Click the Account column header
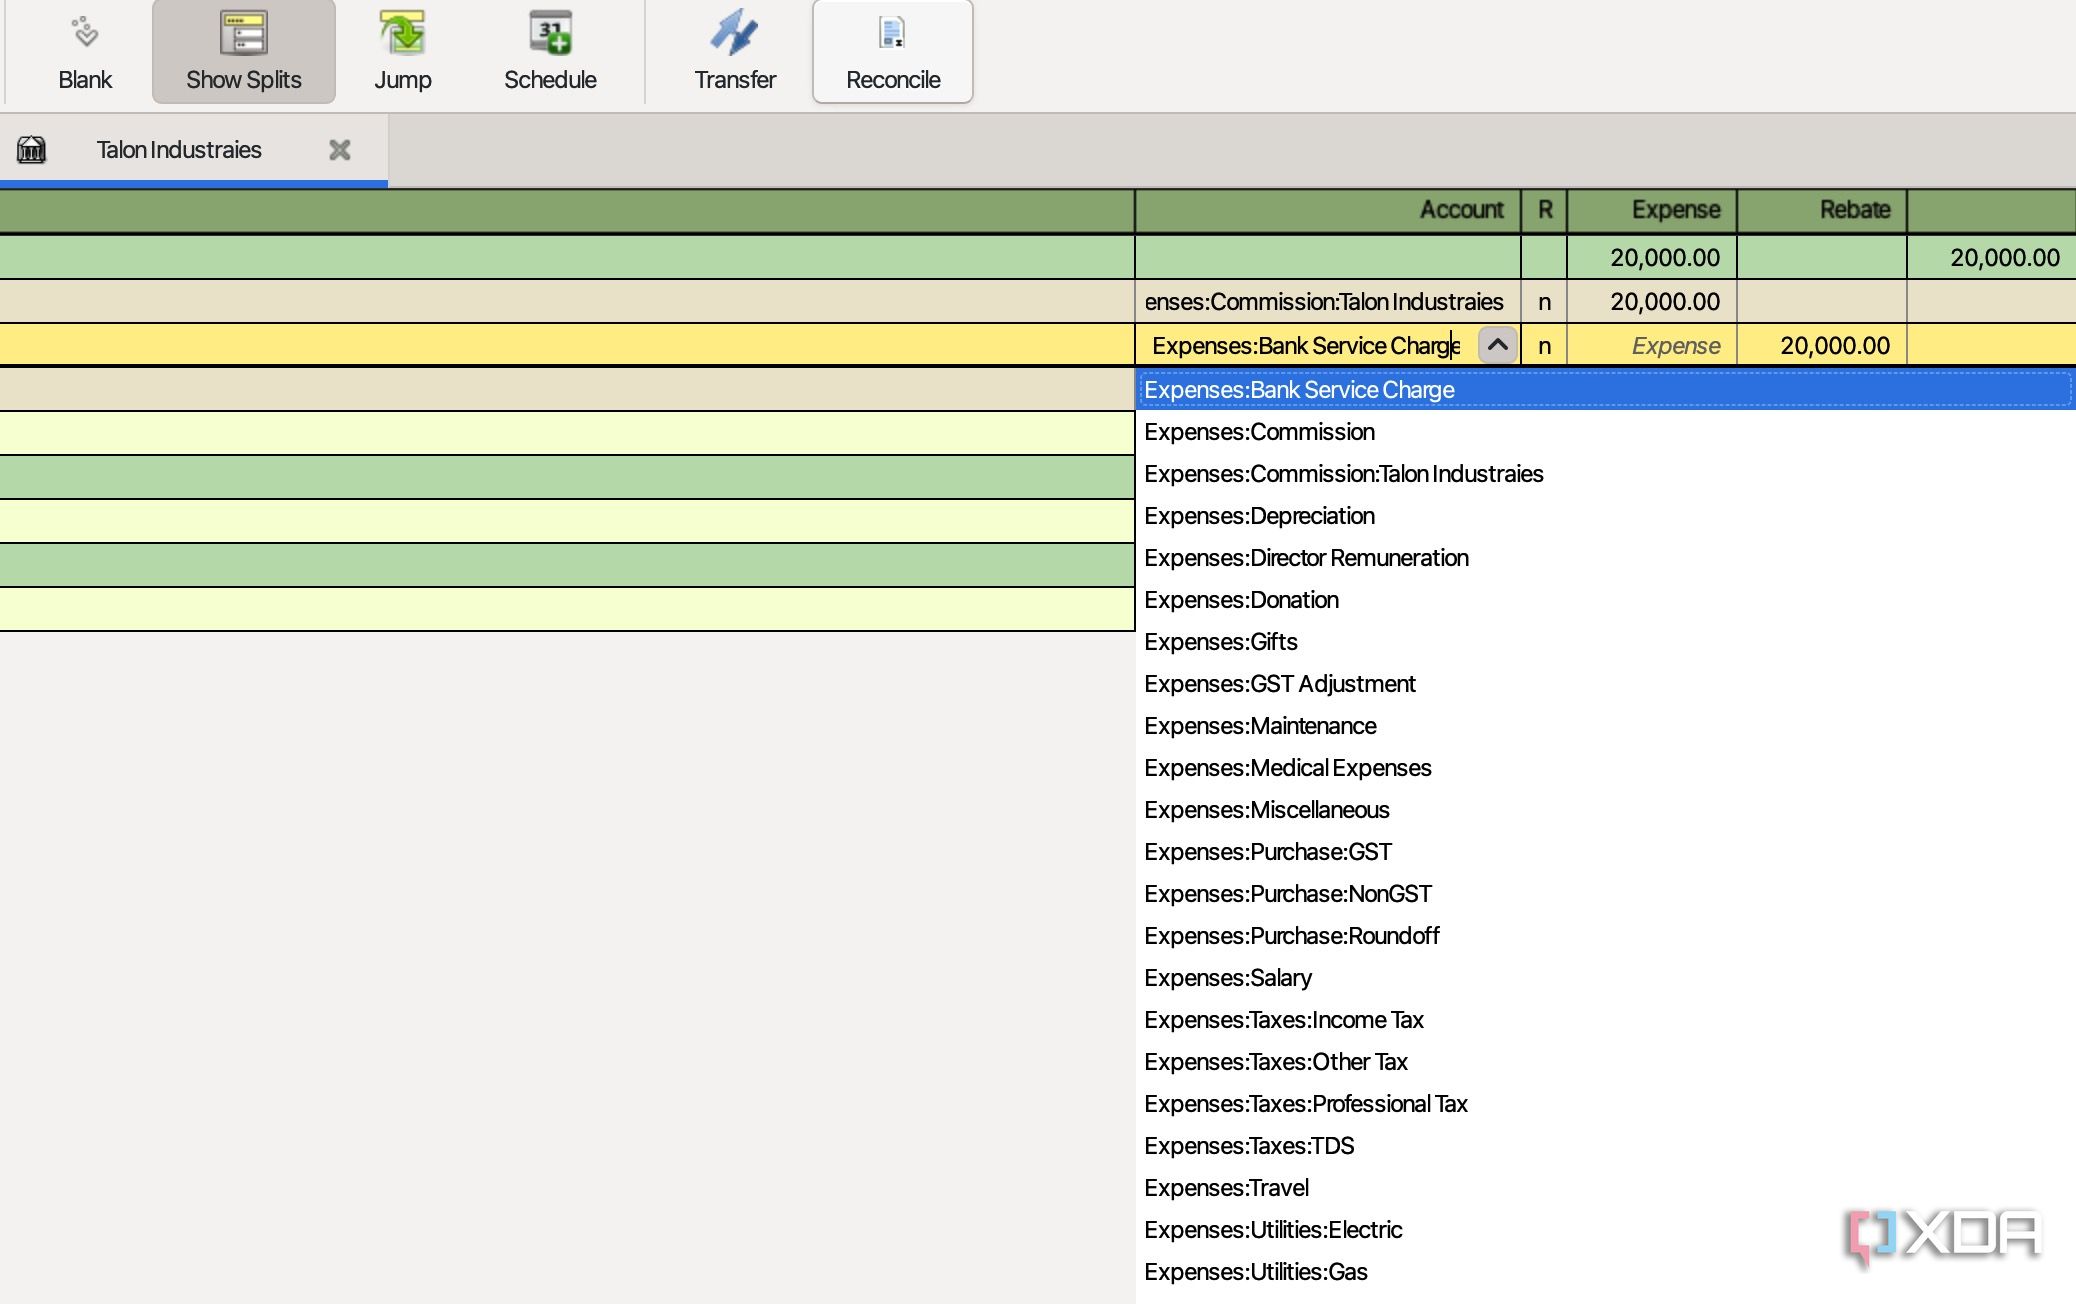The width and height of the screenshot is (2076, 1304). coord(1327,210)
